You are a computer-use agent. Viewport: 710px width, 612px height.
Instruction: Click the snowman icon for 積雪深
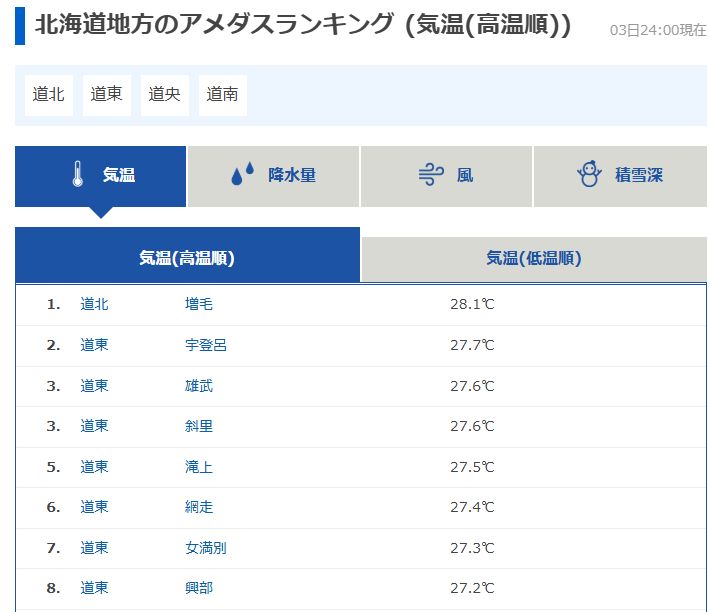tap(589, 174)
